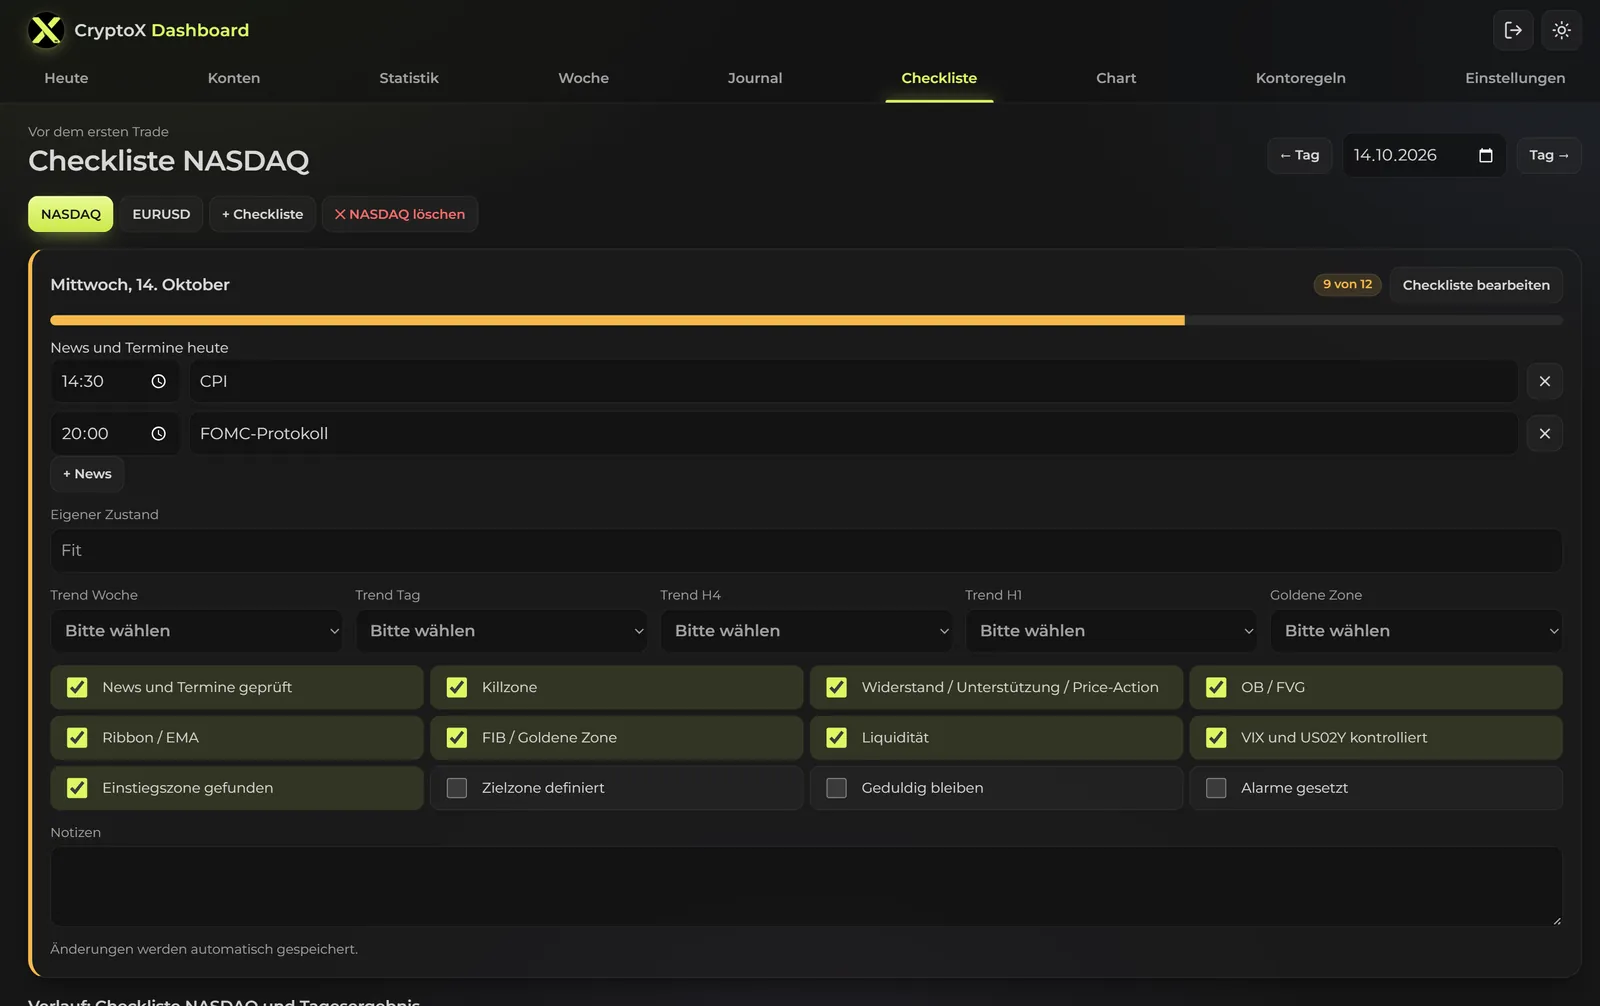Click the logout icon in the header
The height and width of the screenshot is (1006, 1600).
(1513, 30)
